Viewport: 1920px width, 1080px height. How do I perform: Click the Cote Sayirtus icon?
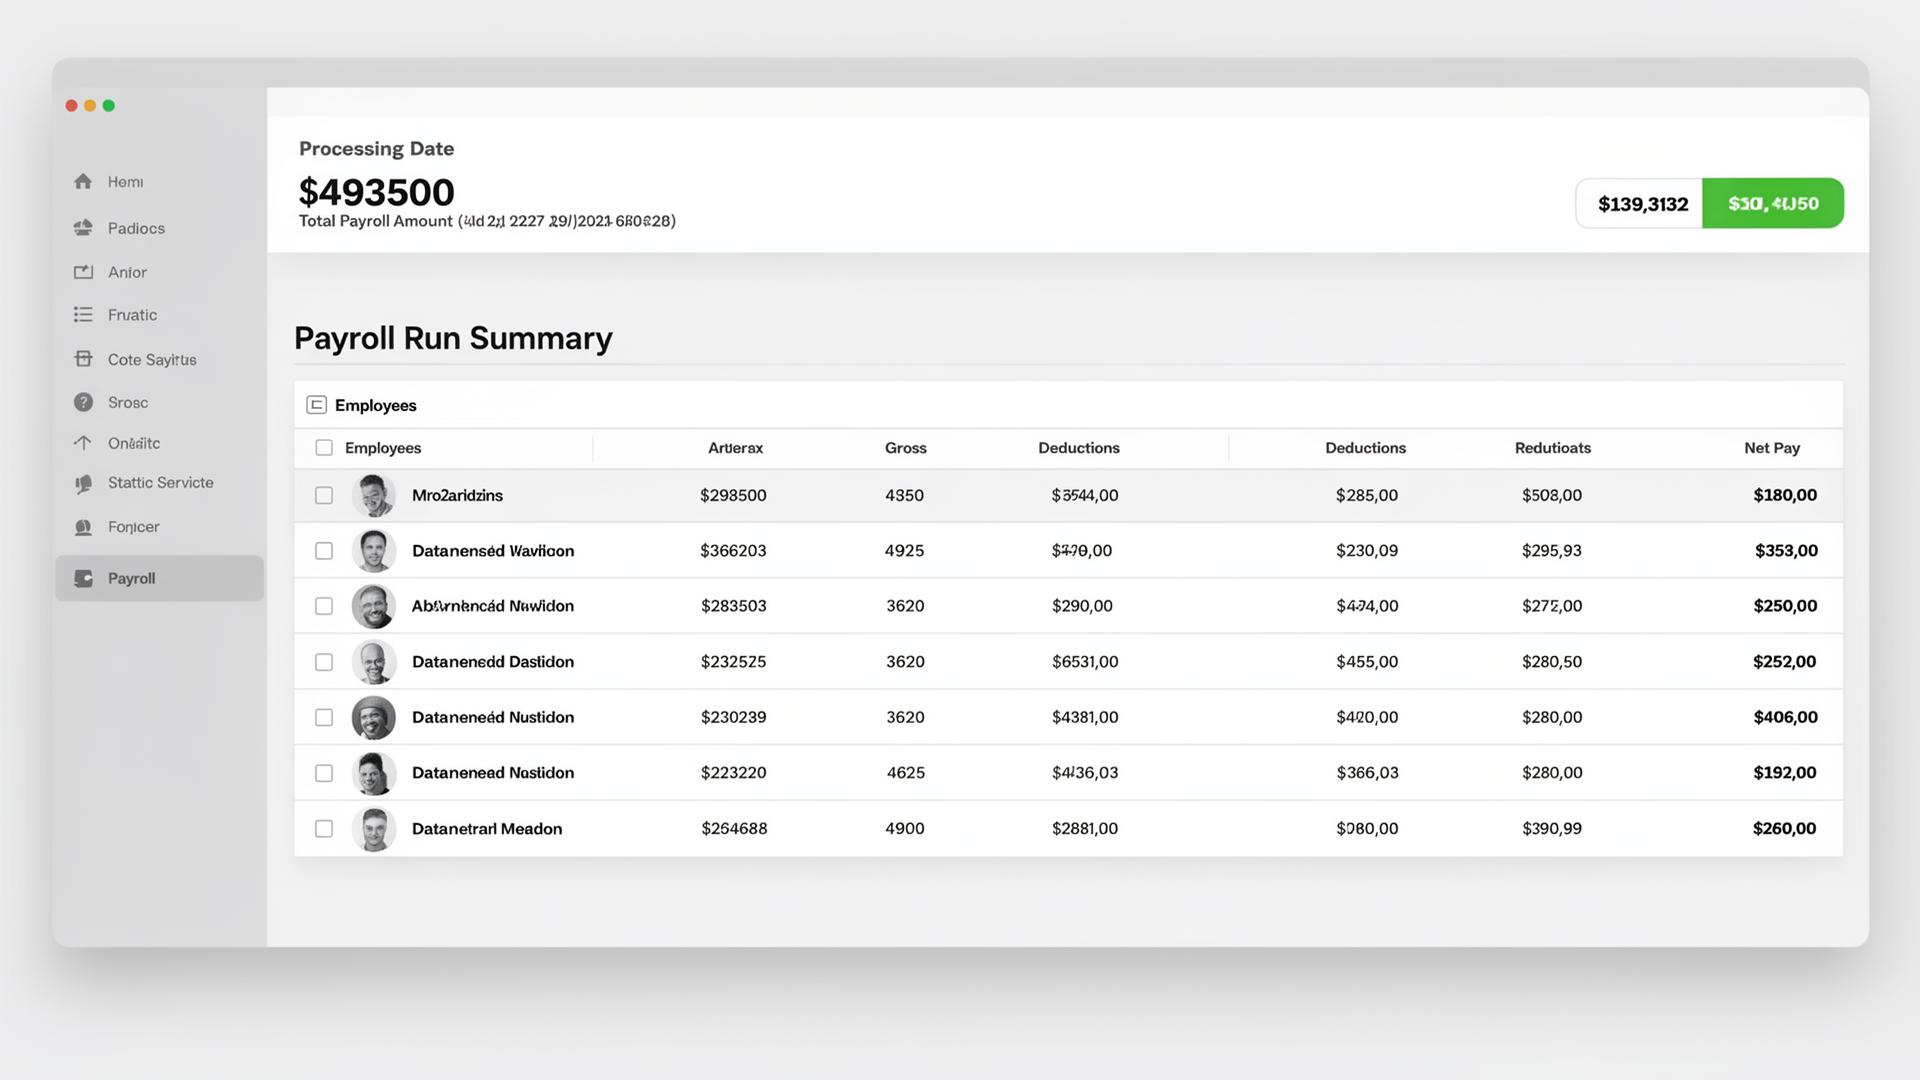coord(83,359)
